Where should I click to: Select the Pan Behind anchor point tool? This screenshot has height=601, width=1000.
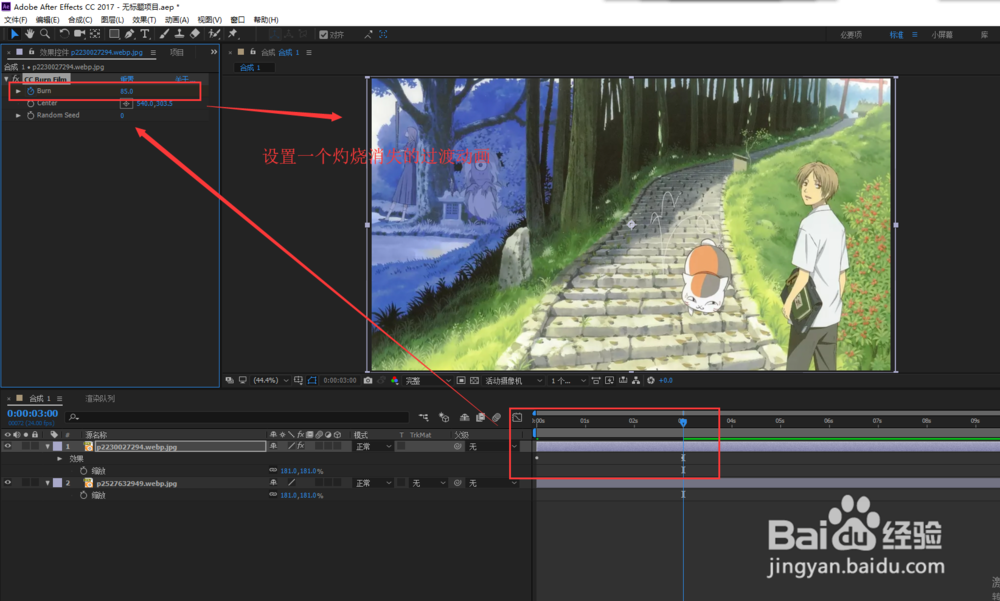(95, 34)
